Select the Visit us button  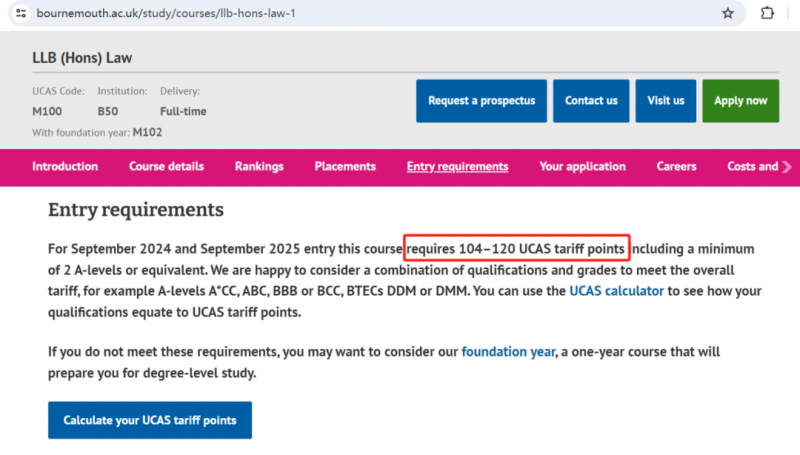point(665,101)
